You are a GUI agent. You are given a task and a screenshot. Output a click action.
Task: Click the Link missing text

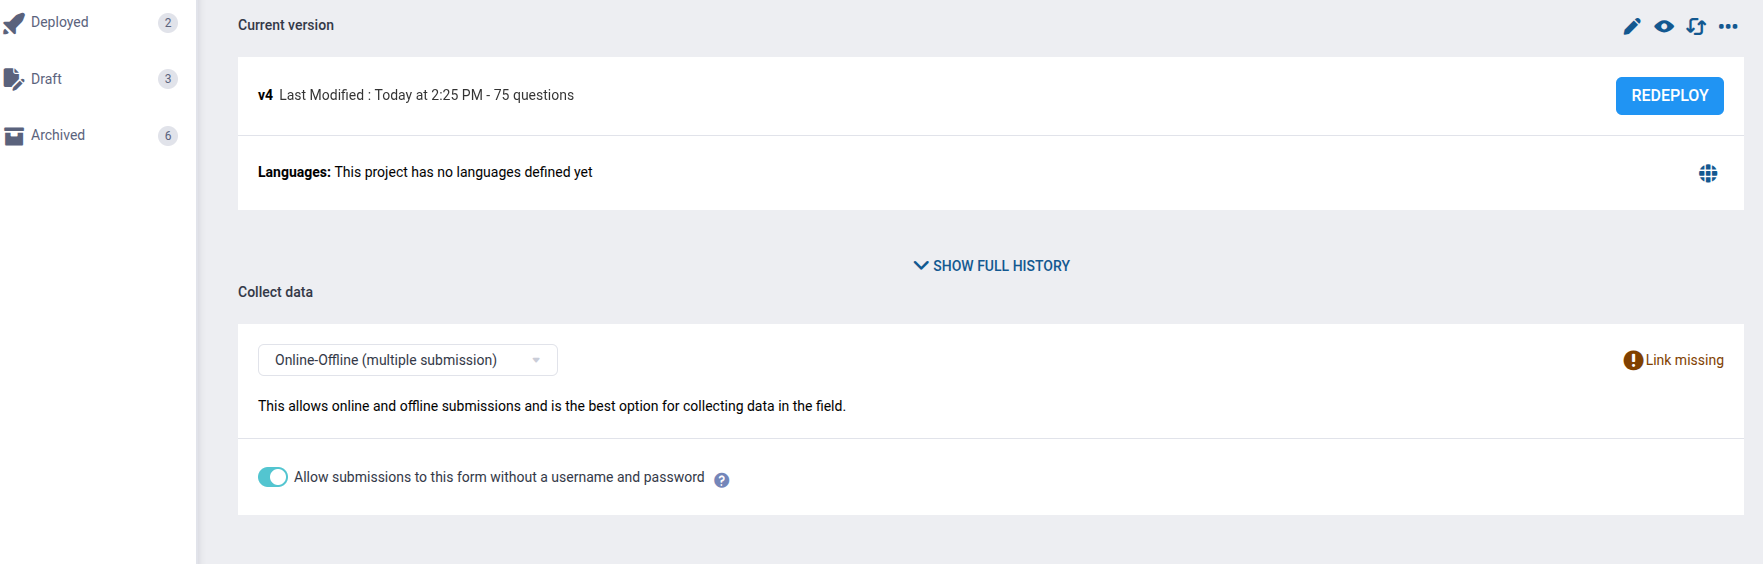point(1685,360)
